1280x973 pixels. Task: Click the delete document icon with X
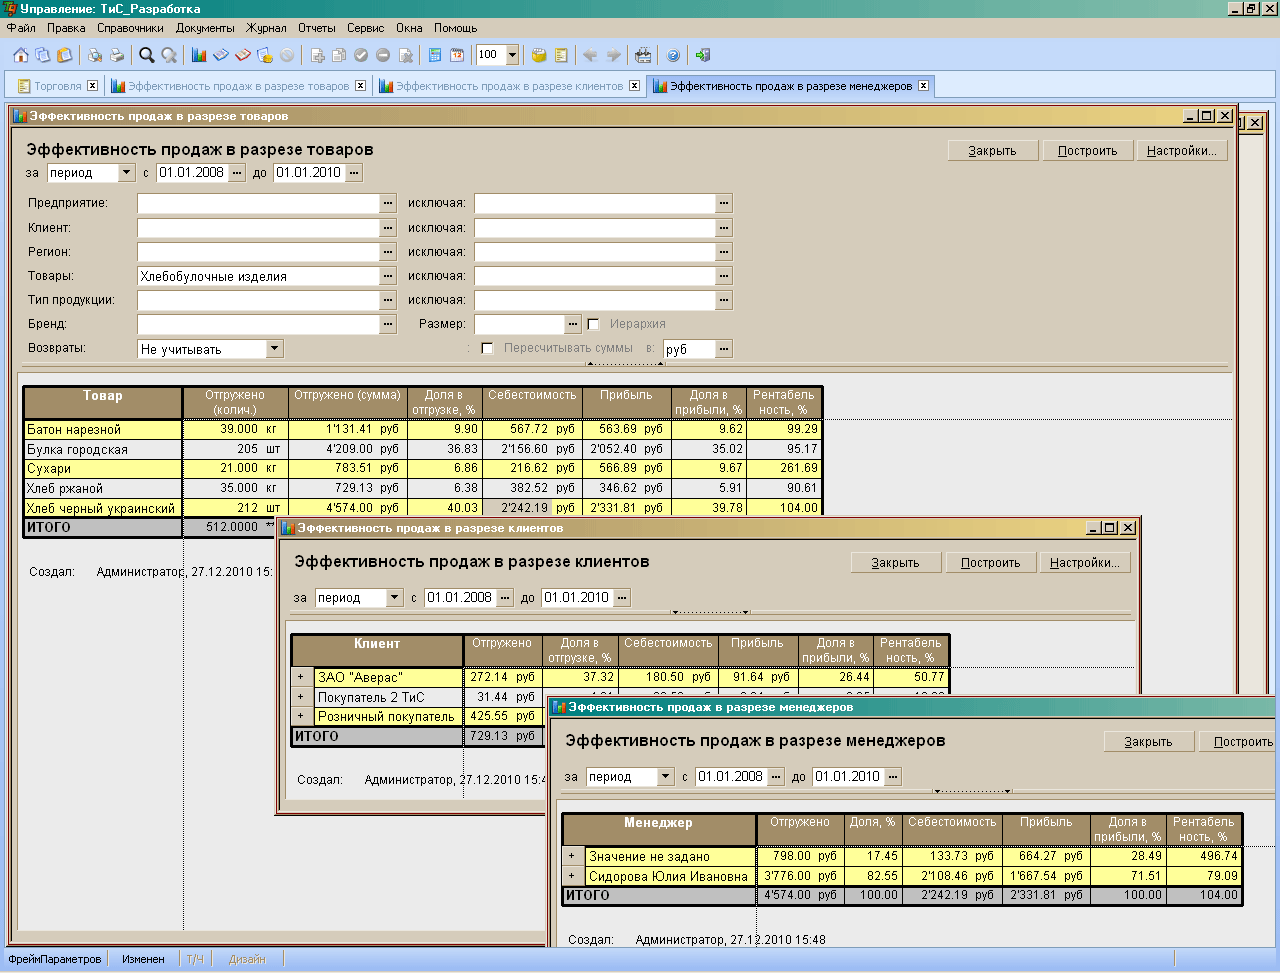click(x=406, y=55)
